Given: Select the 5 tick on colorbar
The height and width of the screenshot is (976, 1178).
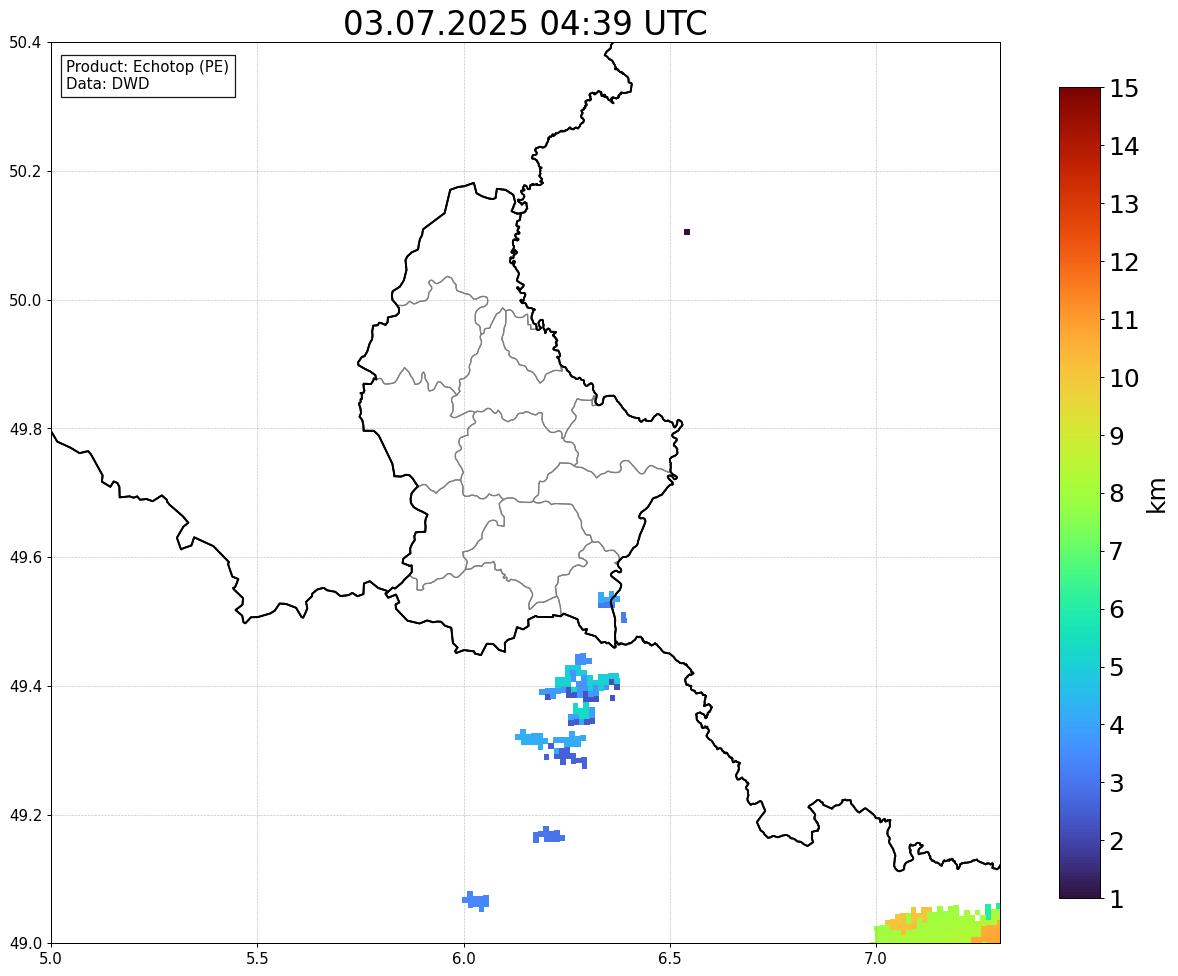Looking at the screenshot, I should [1117, 667].
